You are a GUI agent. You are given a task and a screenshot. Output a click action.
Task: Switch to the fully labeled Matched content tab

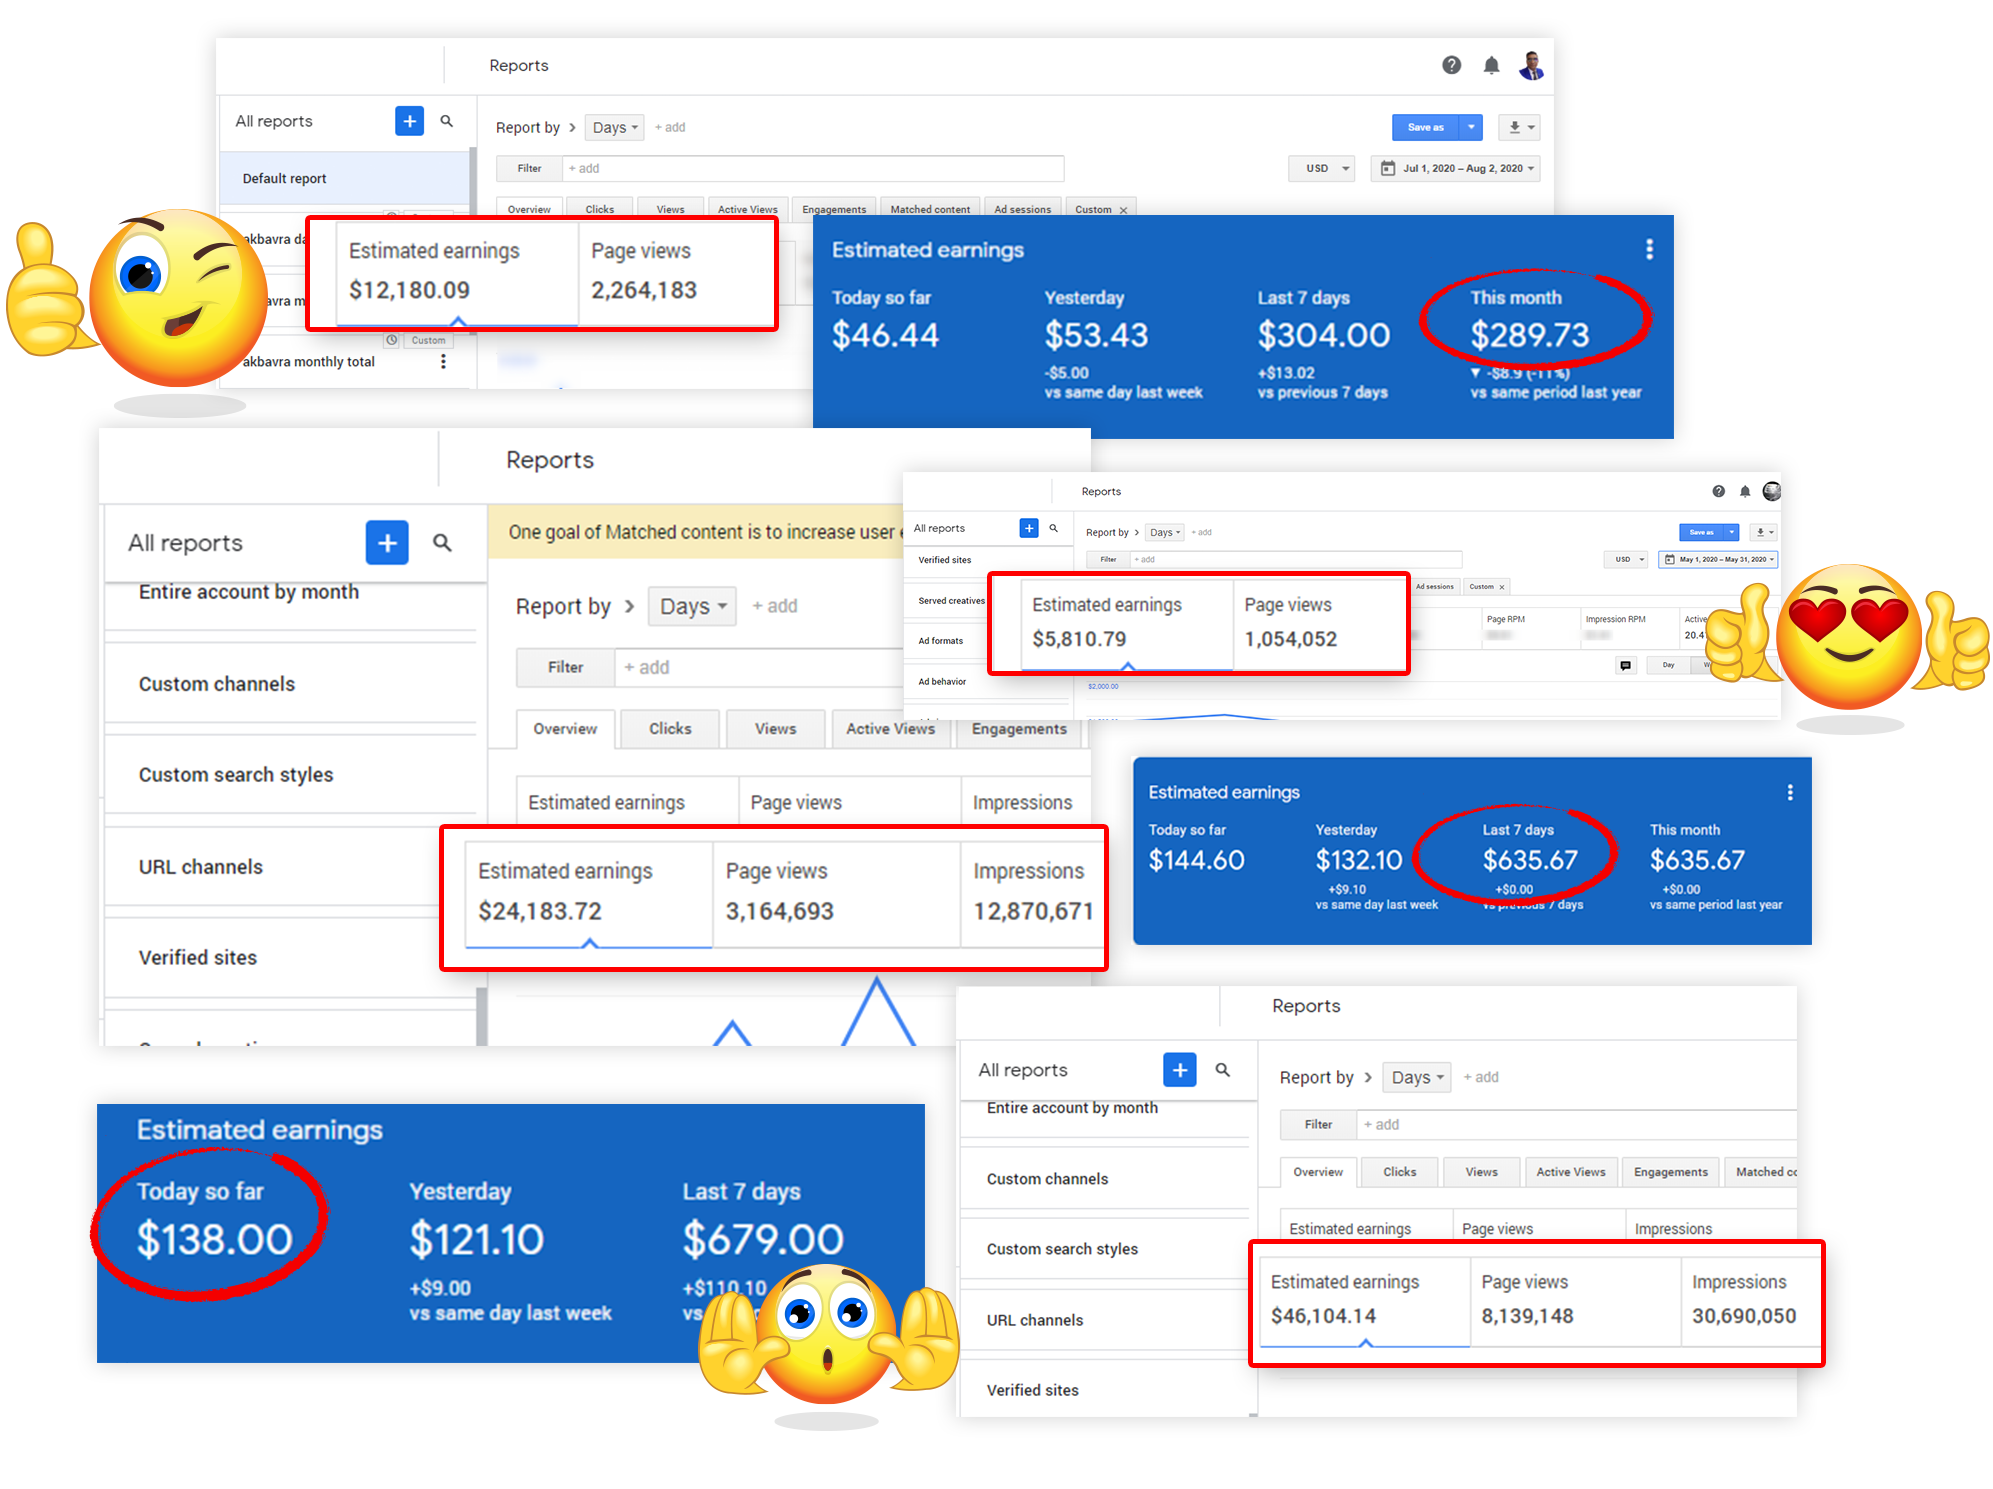pyautogui.click(x=929, y=209)
